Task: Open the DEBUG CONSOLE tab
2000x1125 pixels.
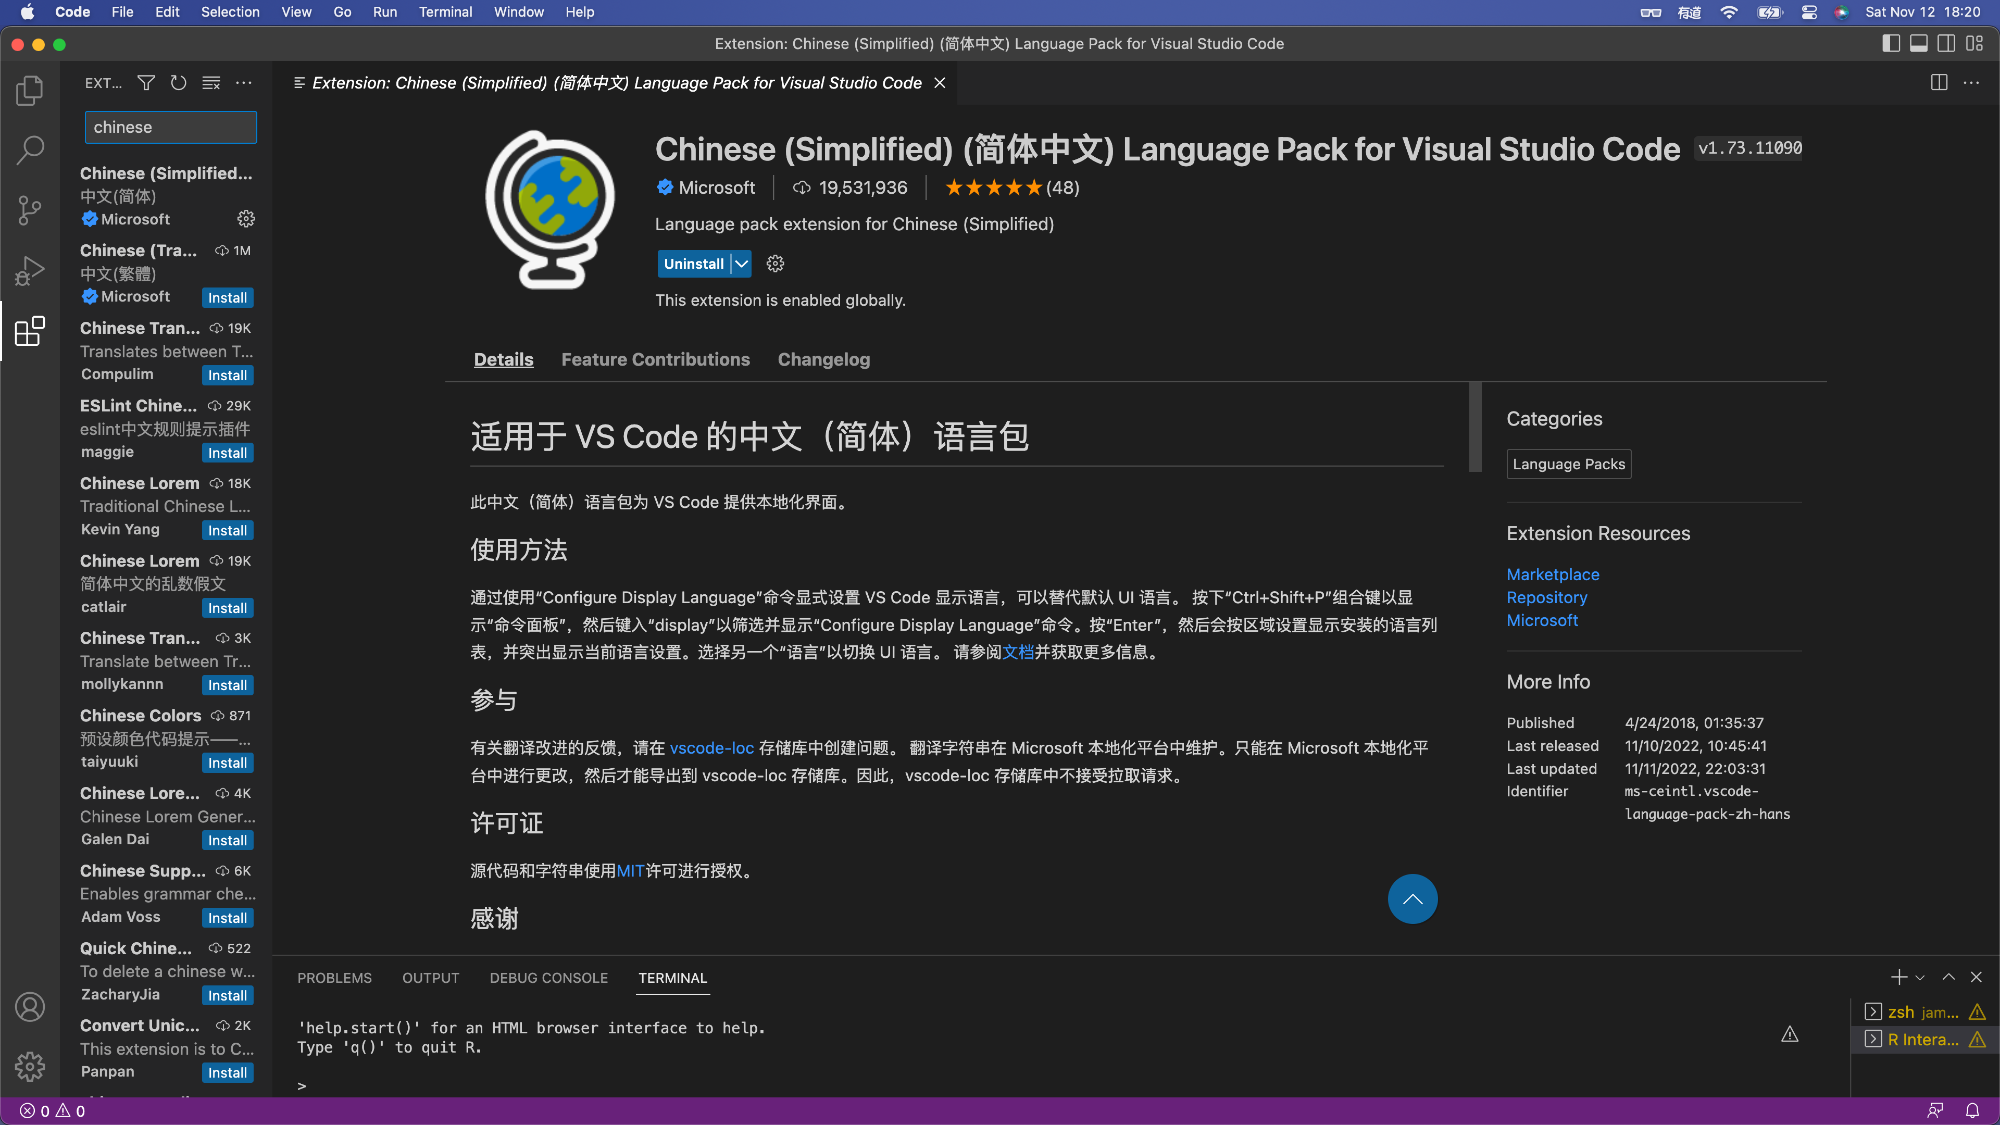Action: pyautogui.click(x=548, y=978)
